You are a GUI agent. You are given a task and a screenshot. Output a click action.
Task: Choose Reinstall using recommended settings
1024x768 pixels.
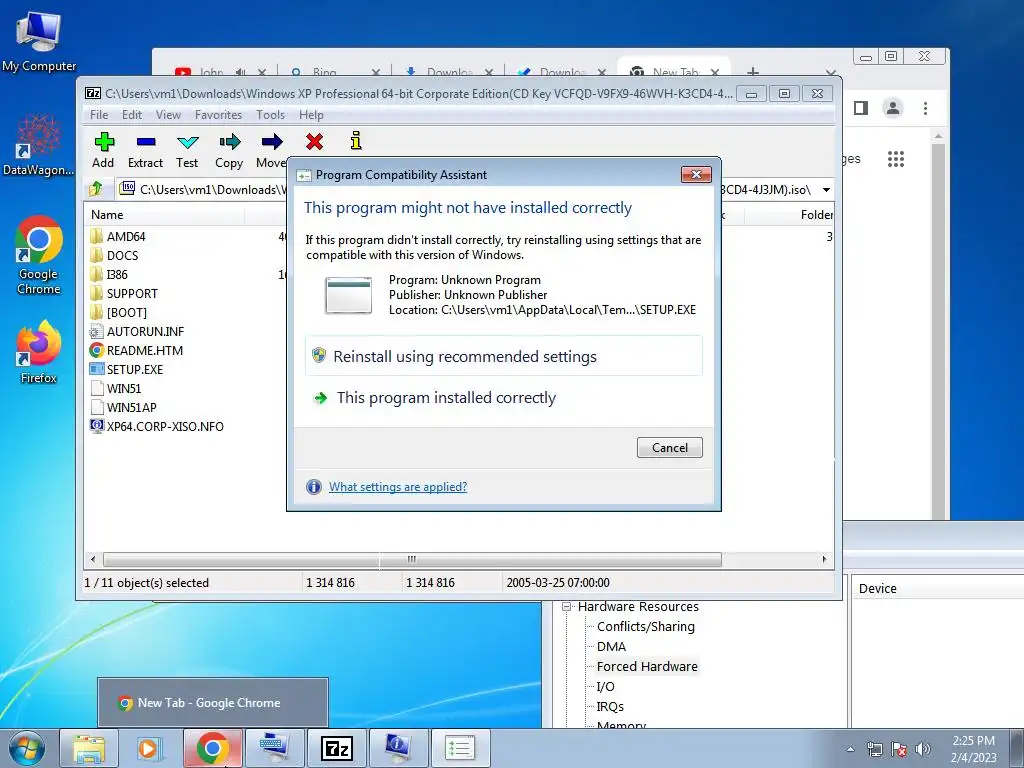click(x=504, y=356)
